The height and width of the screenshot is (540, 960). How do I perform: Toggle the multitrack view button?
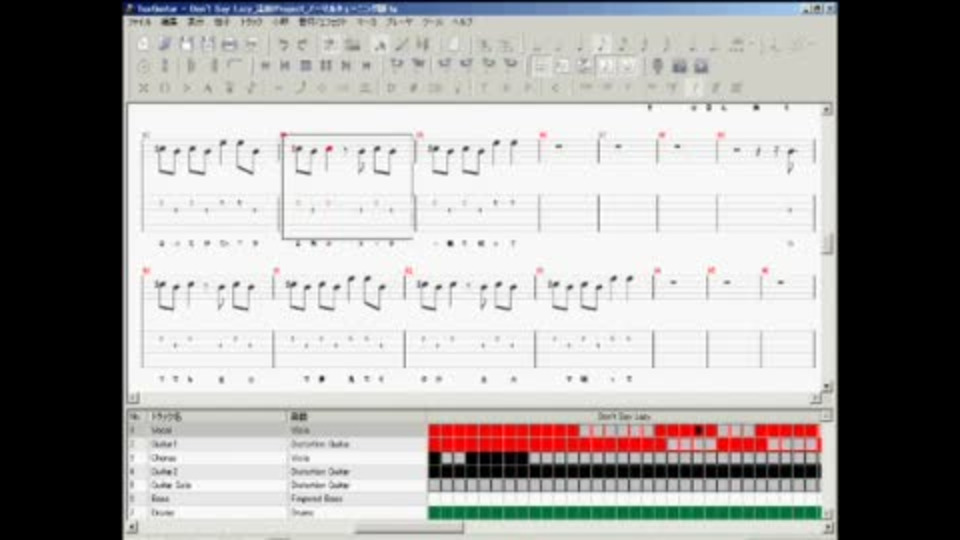click(583, 66)
